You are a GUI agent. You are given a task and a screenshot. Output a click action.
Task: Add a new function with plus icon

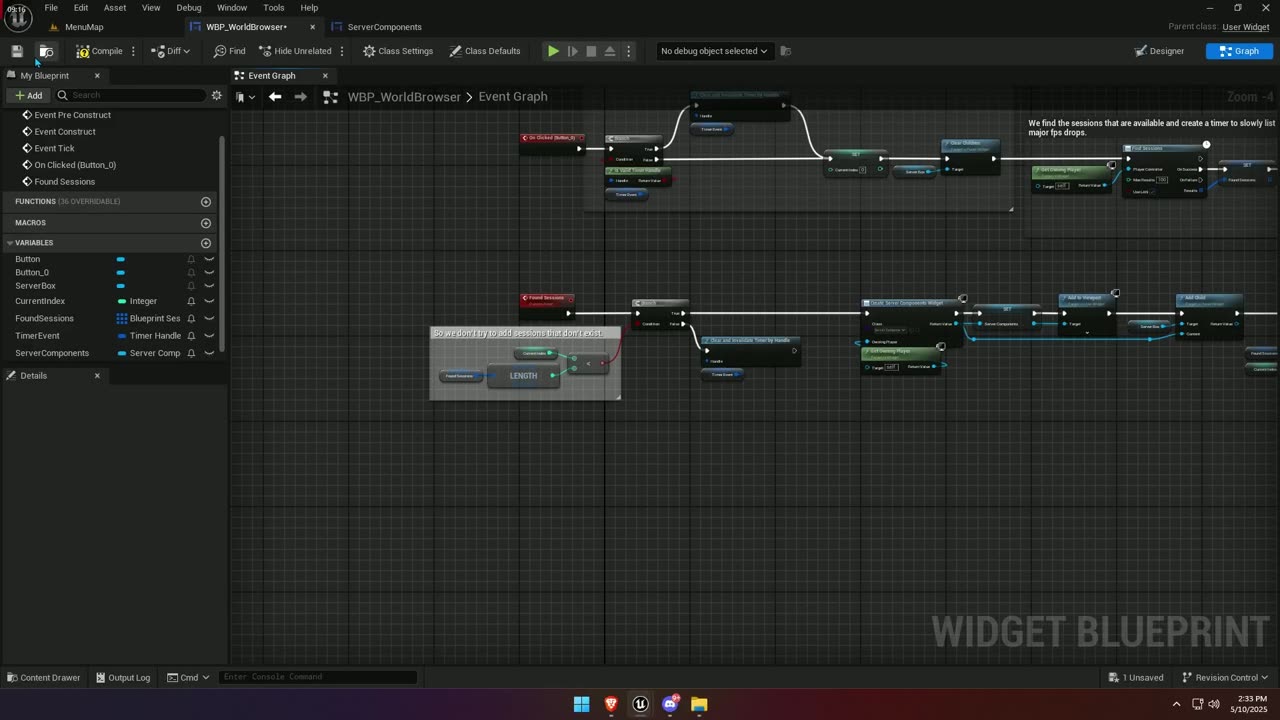coord(206,202)
